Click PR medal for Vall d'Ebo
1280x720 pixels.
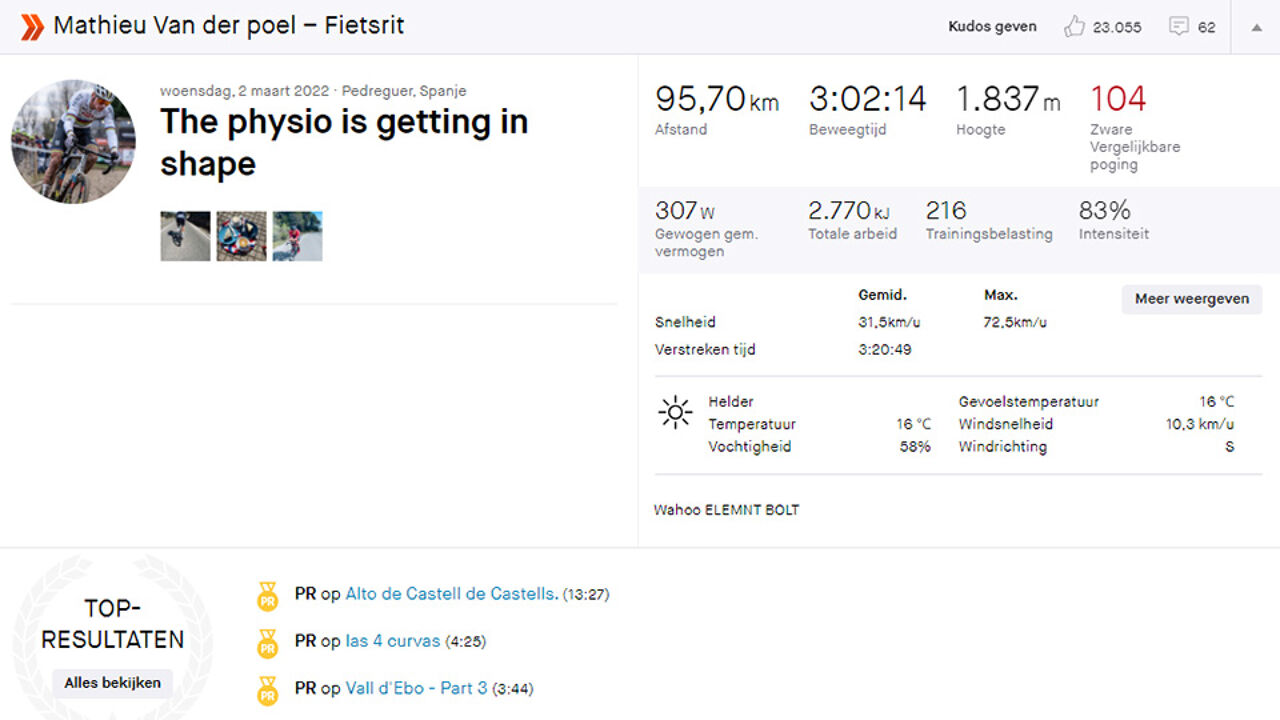click(267, 690)
